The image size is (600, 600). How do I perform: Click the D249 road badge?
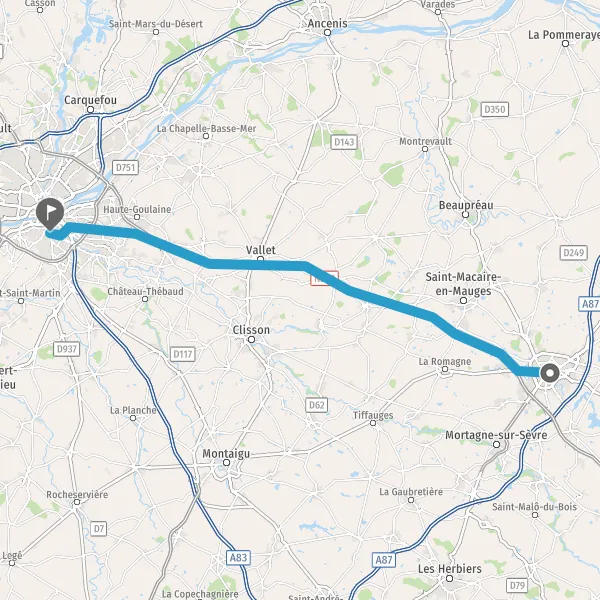pos(574,253)
